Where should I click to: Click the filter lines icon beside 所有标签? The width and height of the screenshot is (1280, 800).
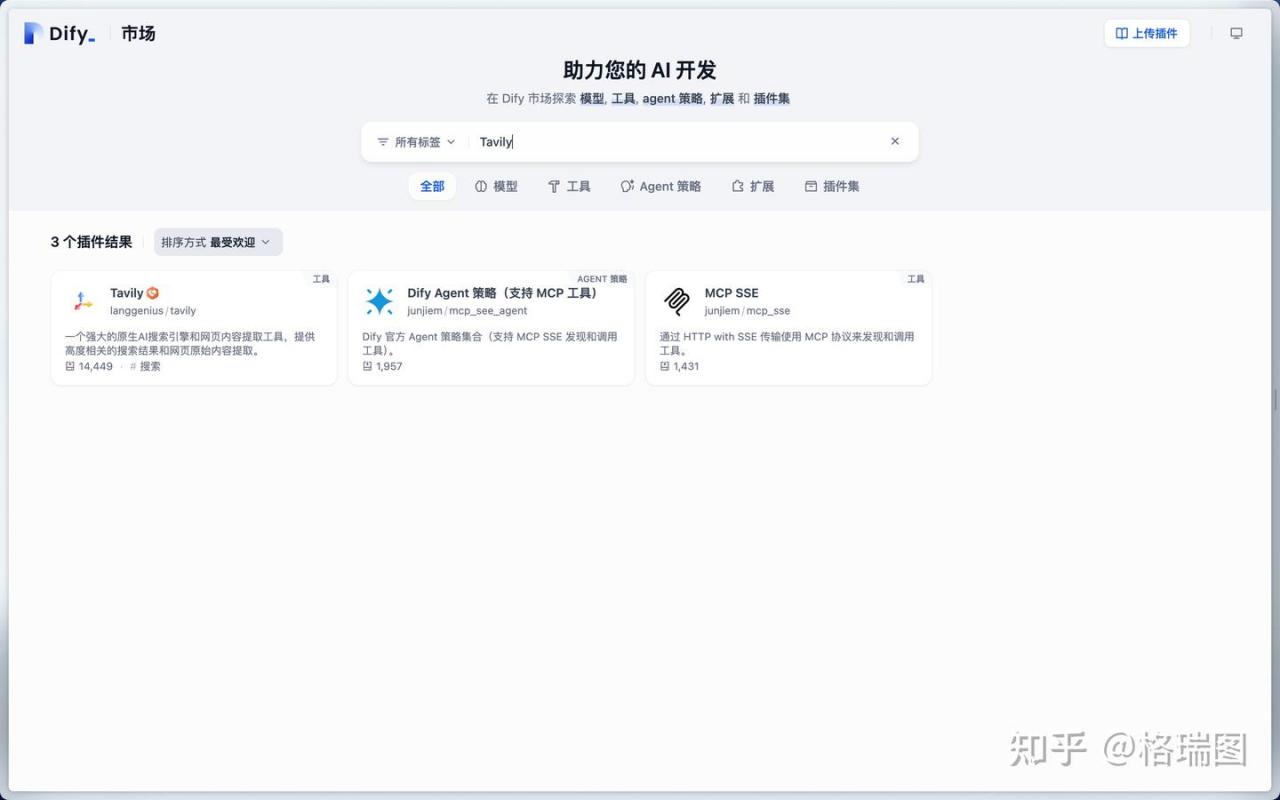click(x=383, y=142)
